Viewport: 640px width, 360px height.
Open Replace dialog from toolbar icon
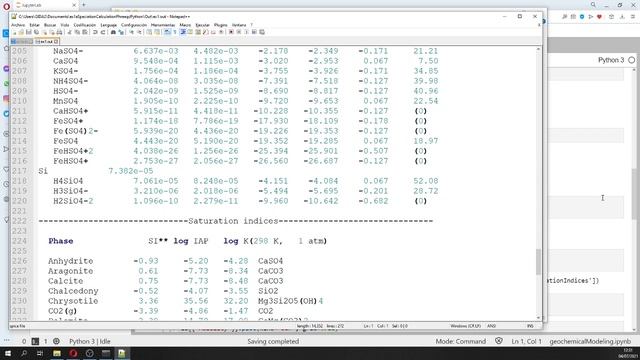(121, 32)
